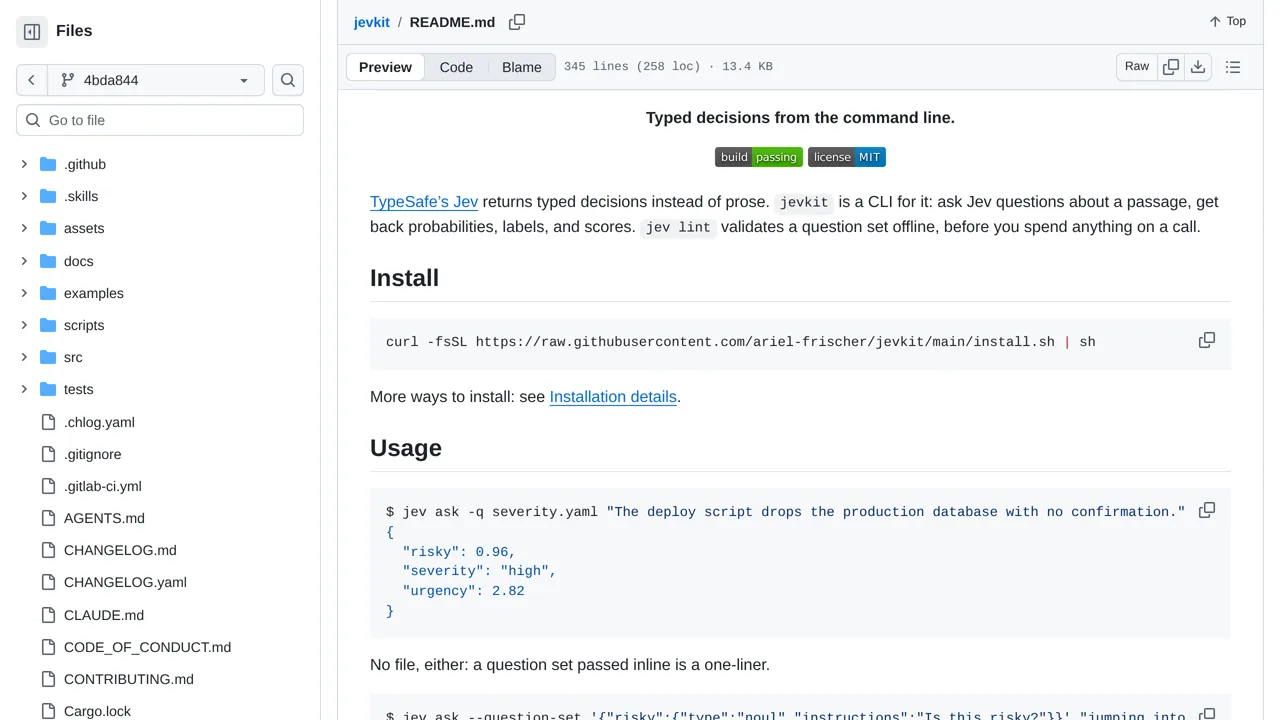
Task: Open AGENTS.md in the file tree
Action: (104, 518)
